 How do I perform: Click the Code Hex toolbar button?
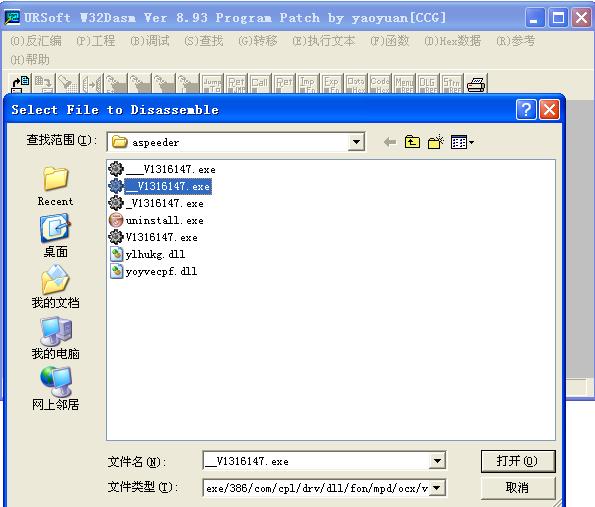pos(380,83)
